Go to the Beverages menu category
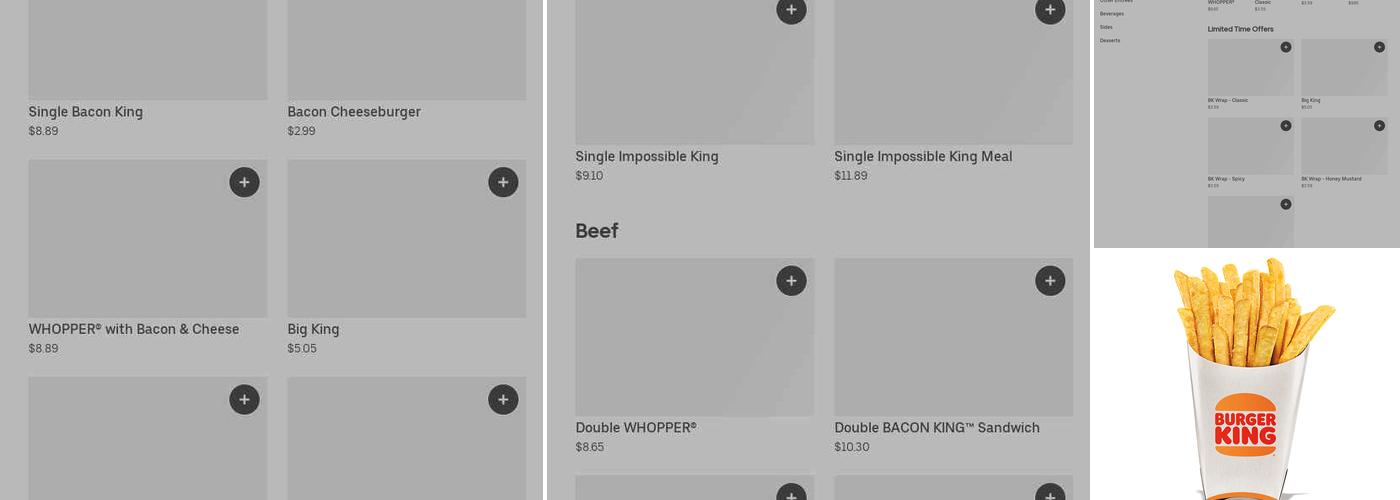 pos(1112,14)
